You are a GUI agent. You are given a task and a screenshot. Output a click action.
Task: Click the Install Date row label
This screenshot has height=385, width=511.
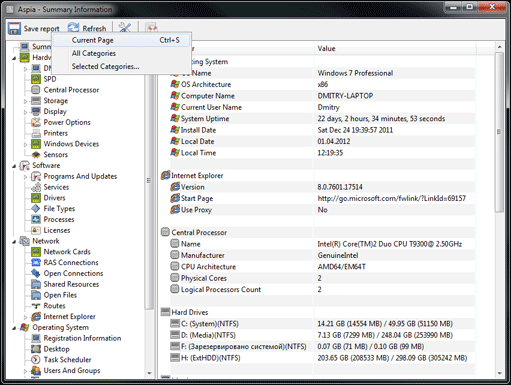pos(198,130)
